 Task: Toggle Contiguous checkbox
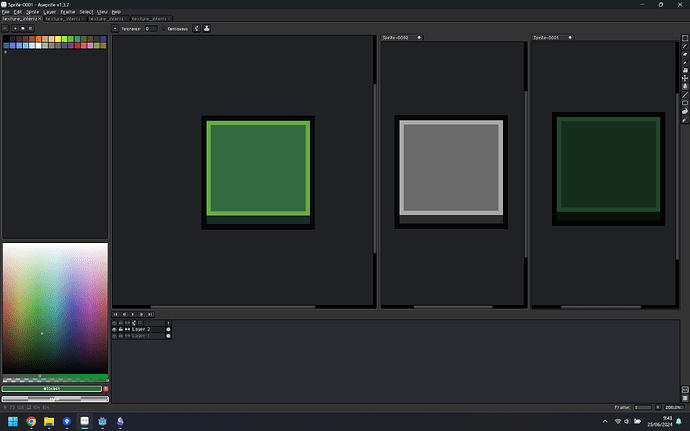(175, 29)
